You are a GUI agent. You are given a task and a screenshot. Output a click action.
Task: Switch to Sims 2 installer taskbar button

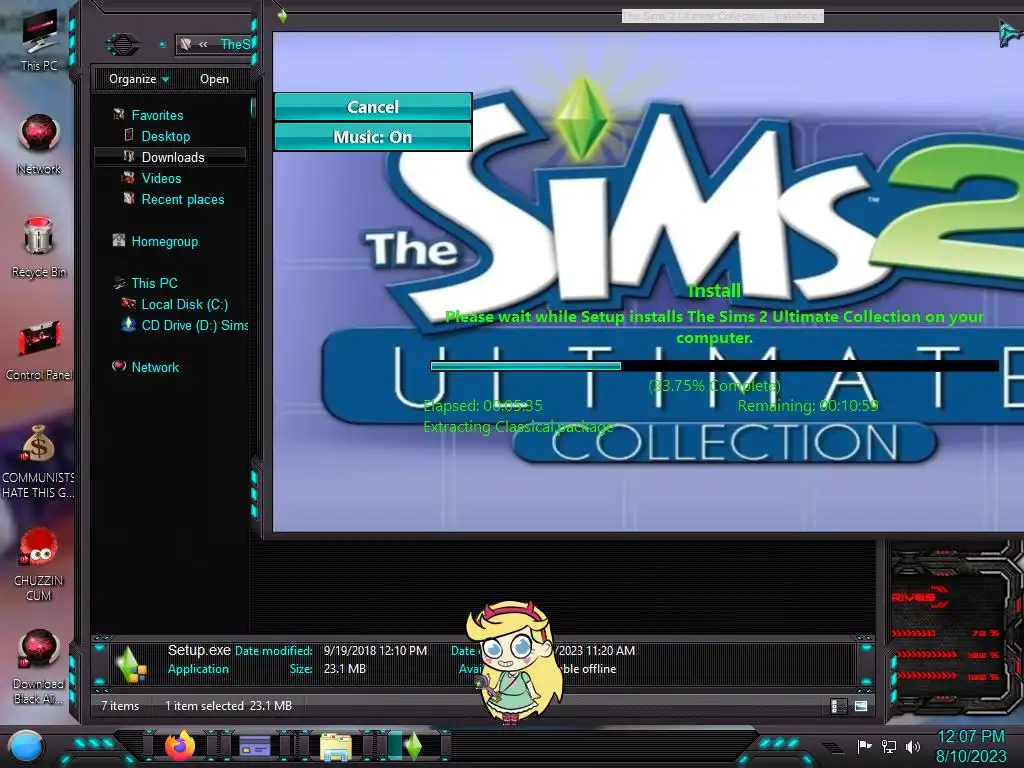[x=413, y=746]
